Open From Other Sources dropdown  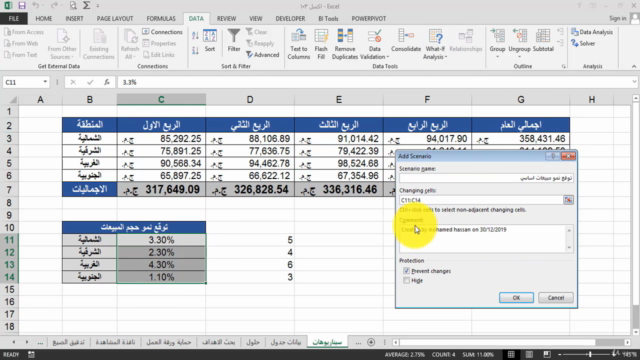pos(62,53)
